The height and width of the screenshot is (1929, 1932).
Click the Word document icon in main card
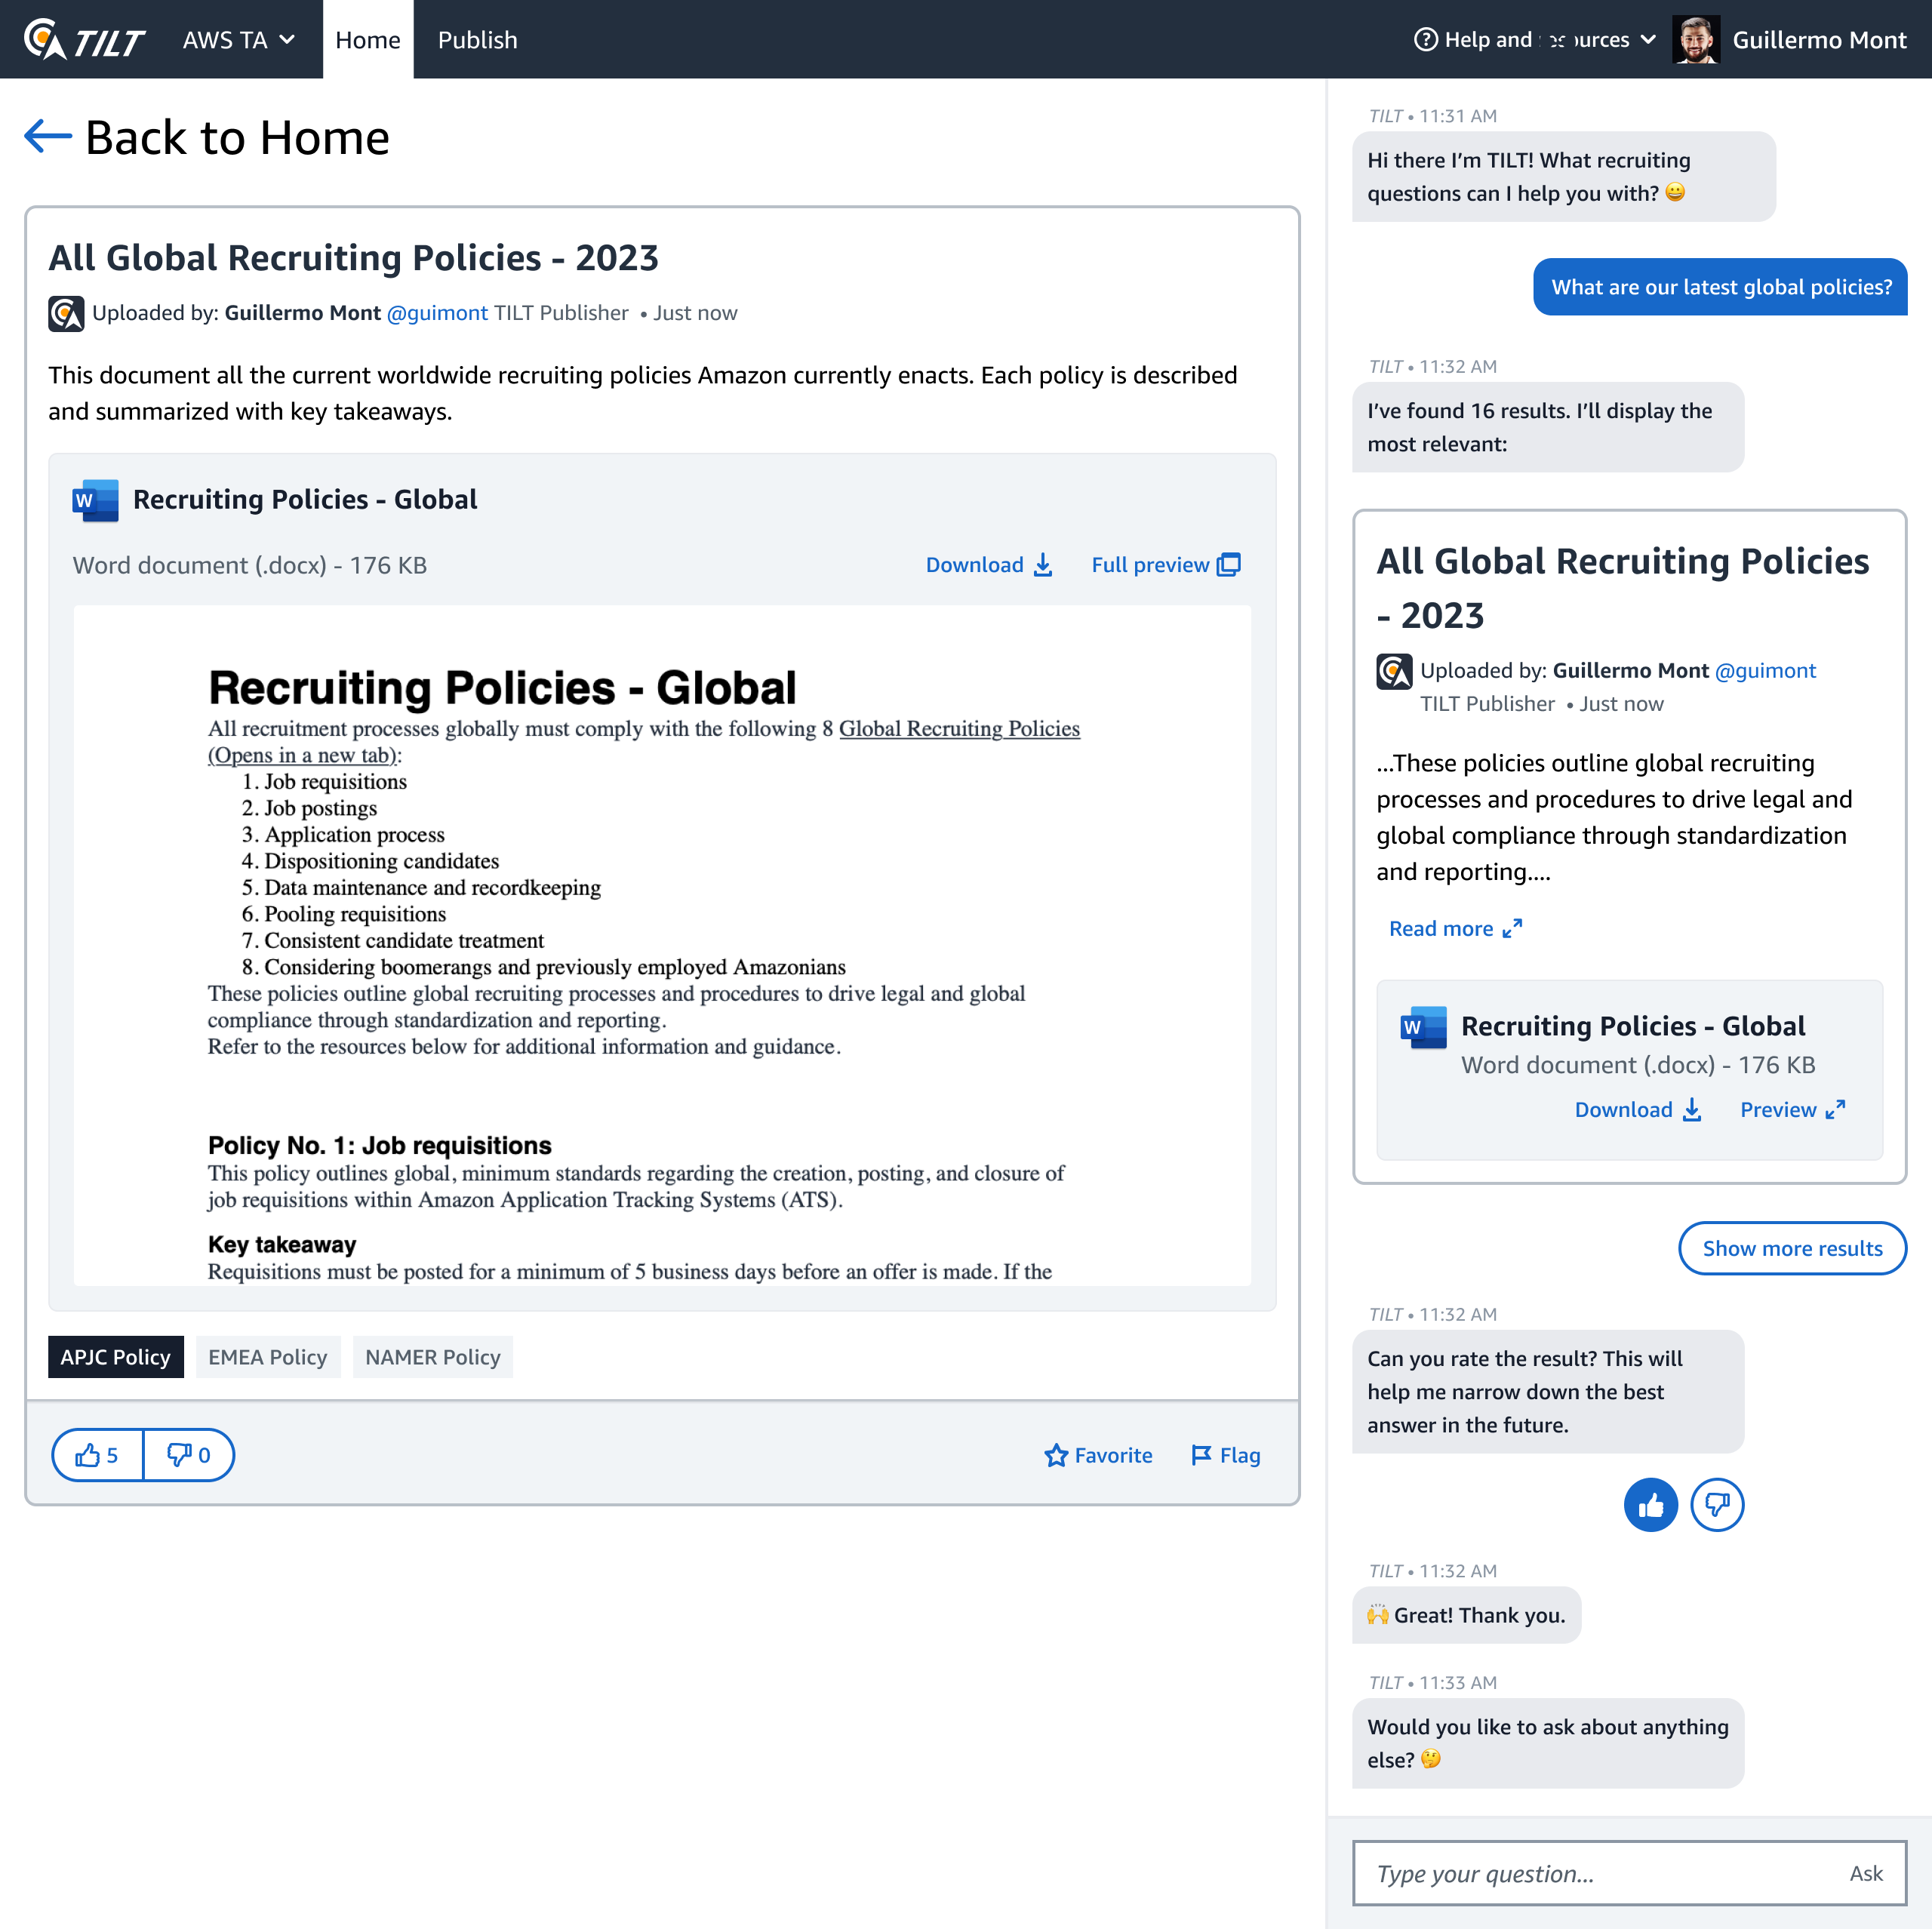tap(96, 500)
